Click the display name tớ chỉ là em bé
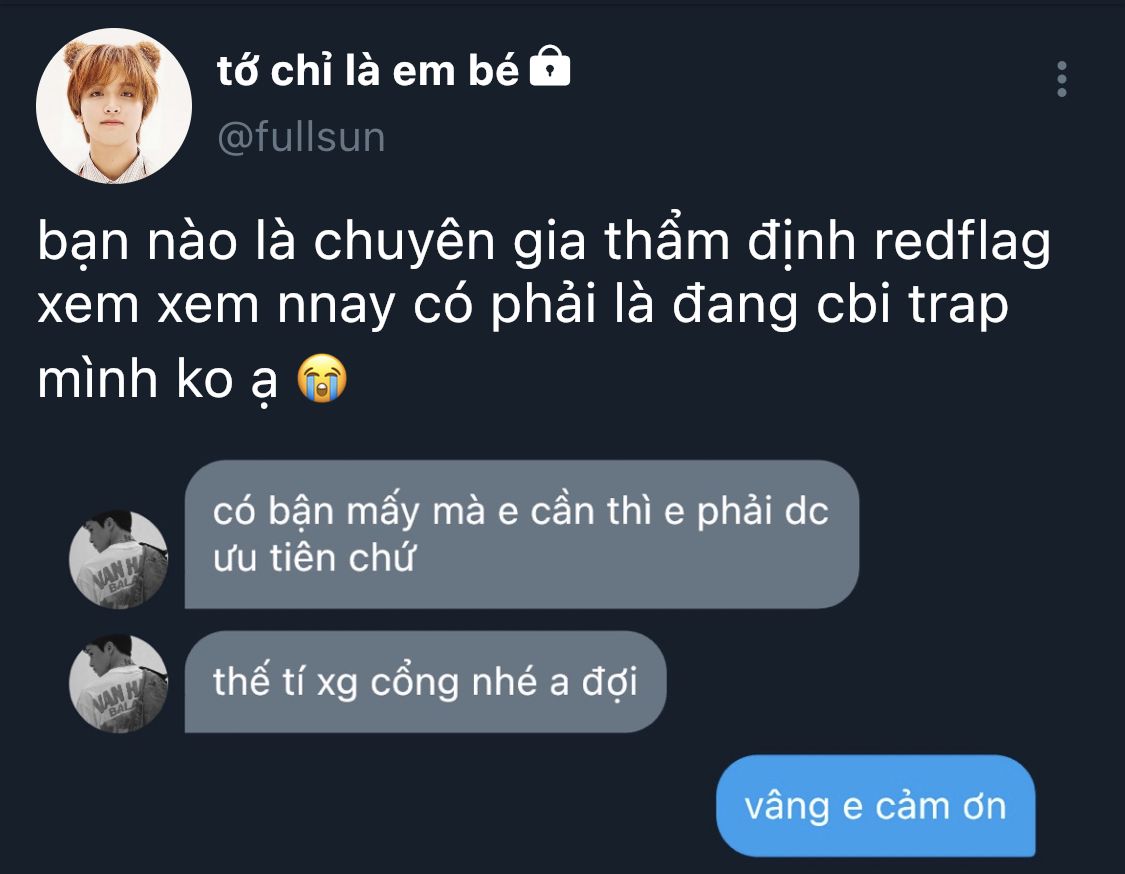 click(367, 71)
